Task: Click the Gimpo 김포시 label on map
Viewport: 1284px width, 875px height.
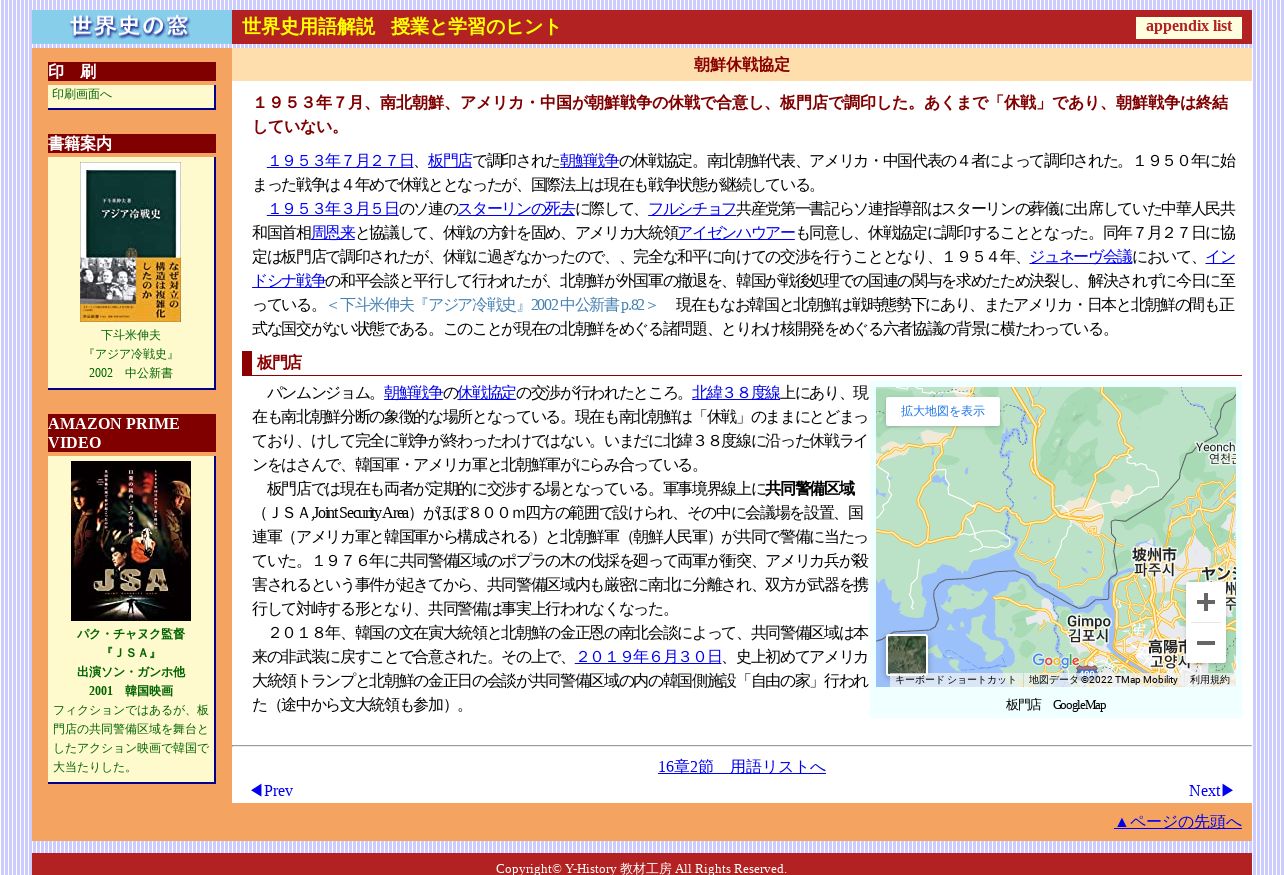Action: 1089,627
